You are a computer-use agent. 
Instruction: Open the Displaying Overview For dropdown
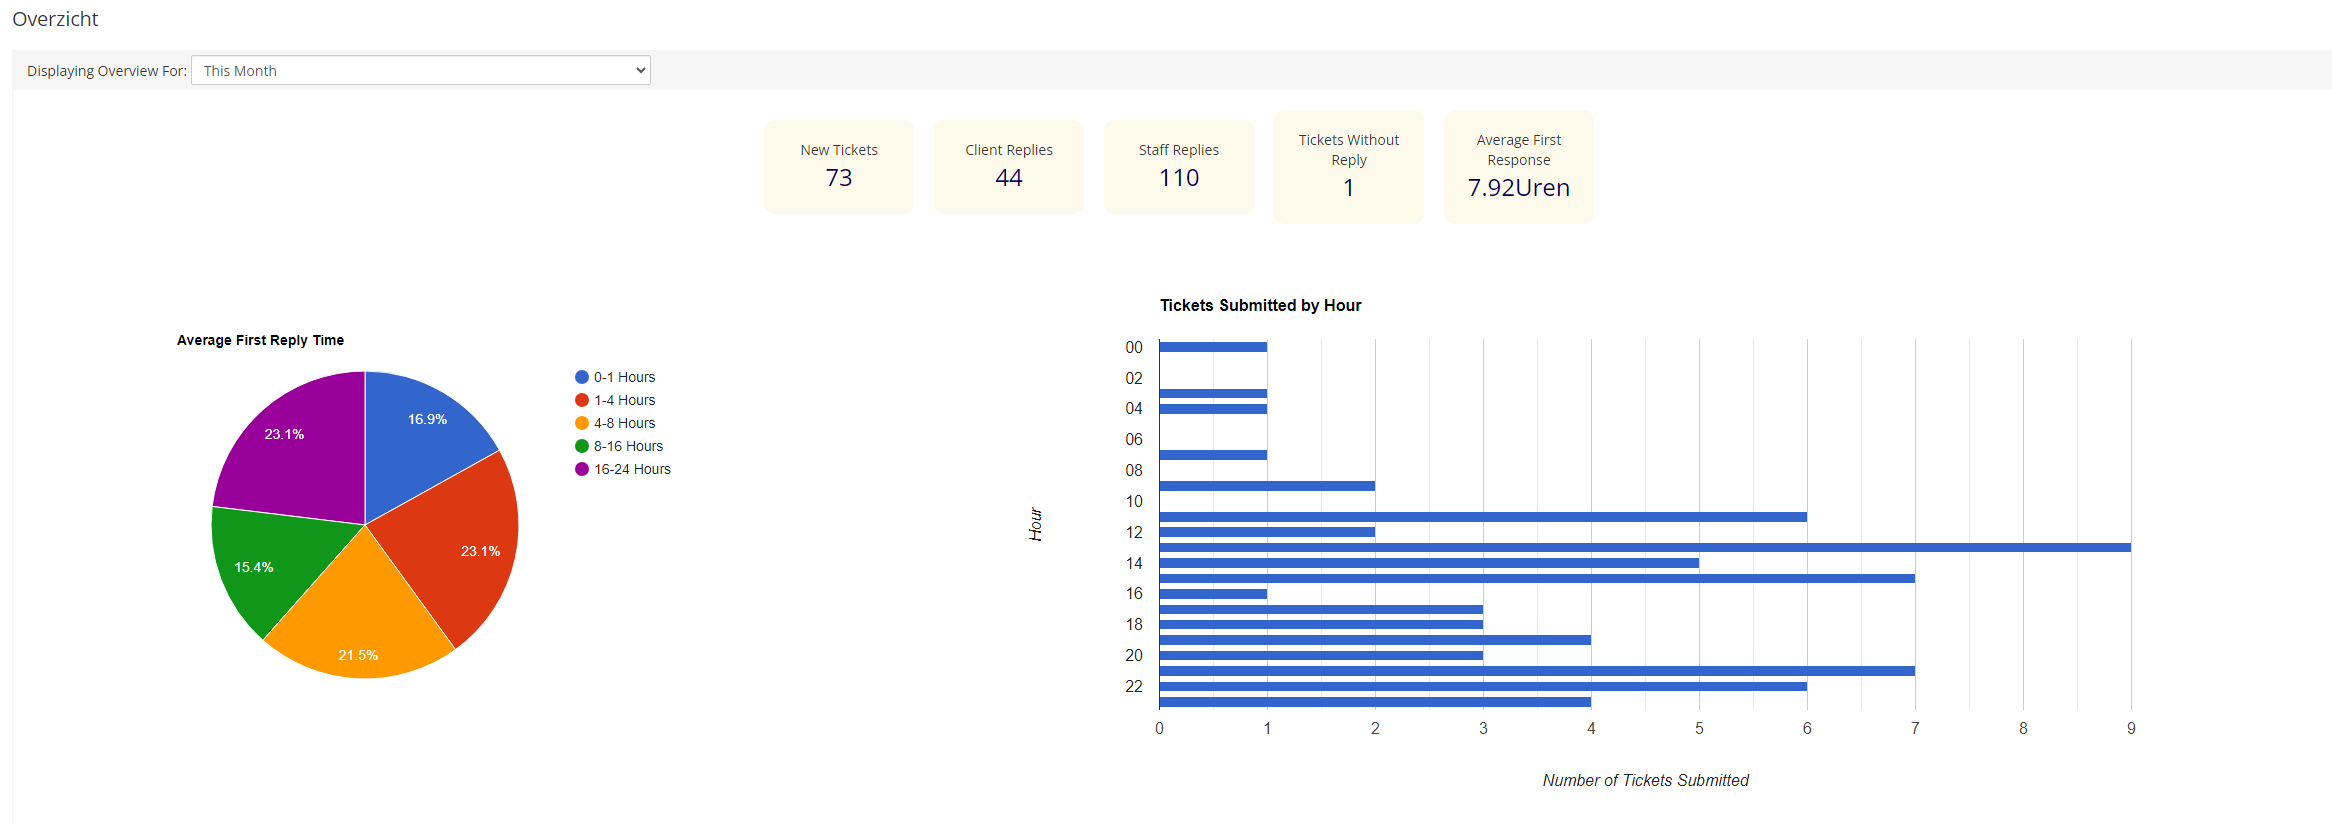(420, 70)
